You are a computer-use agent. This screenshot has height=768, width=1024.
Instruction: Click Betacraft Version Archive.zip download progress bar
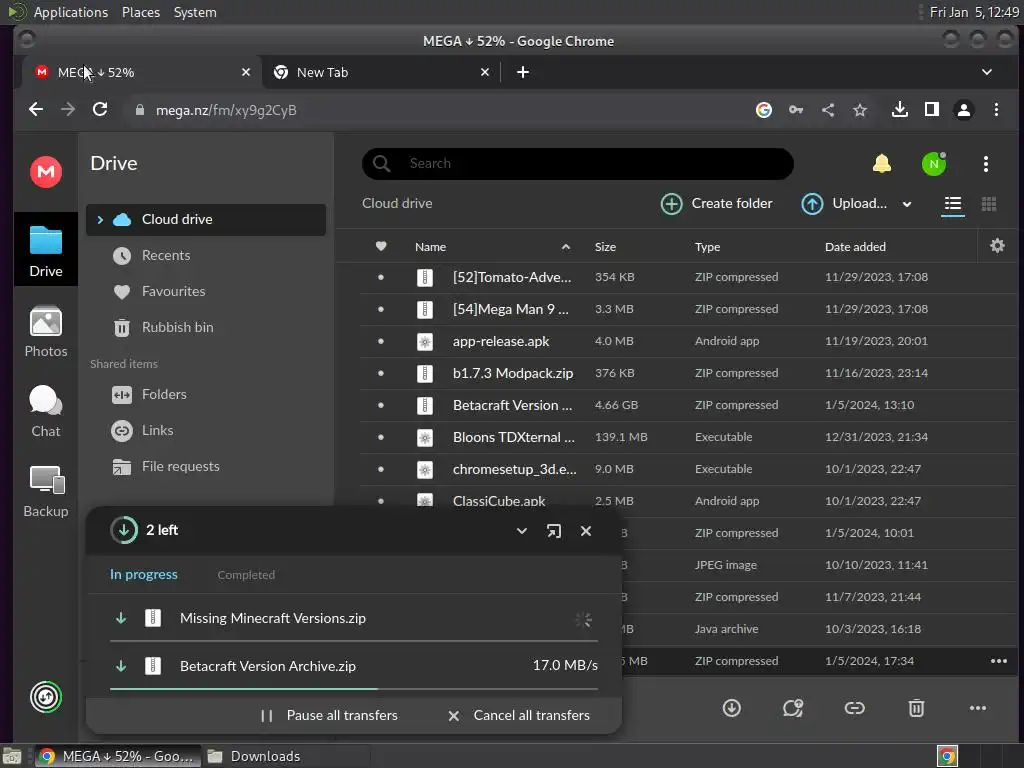(354, 688)
